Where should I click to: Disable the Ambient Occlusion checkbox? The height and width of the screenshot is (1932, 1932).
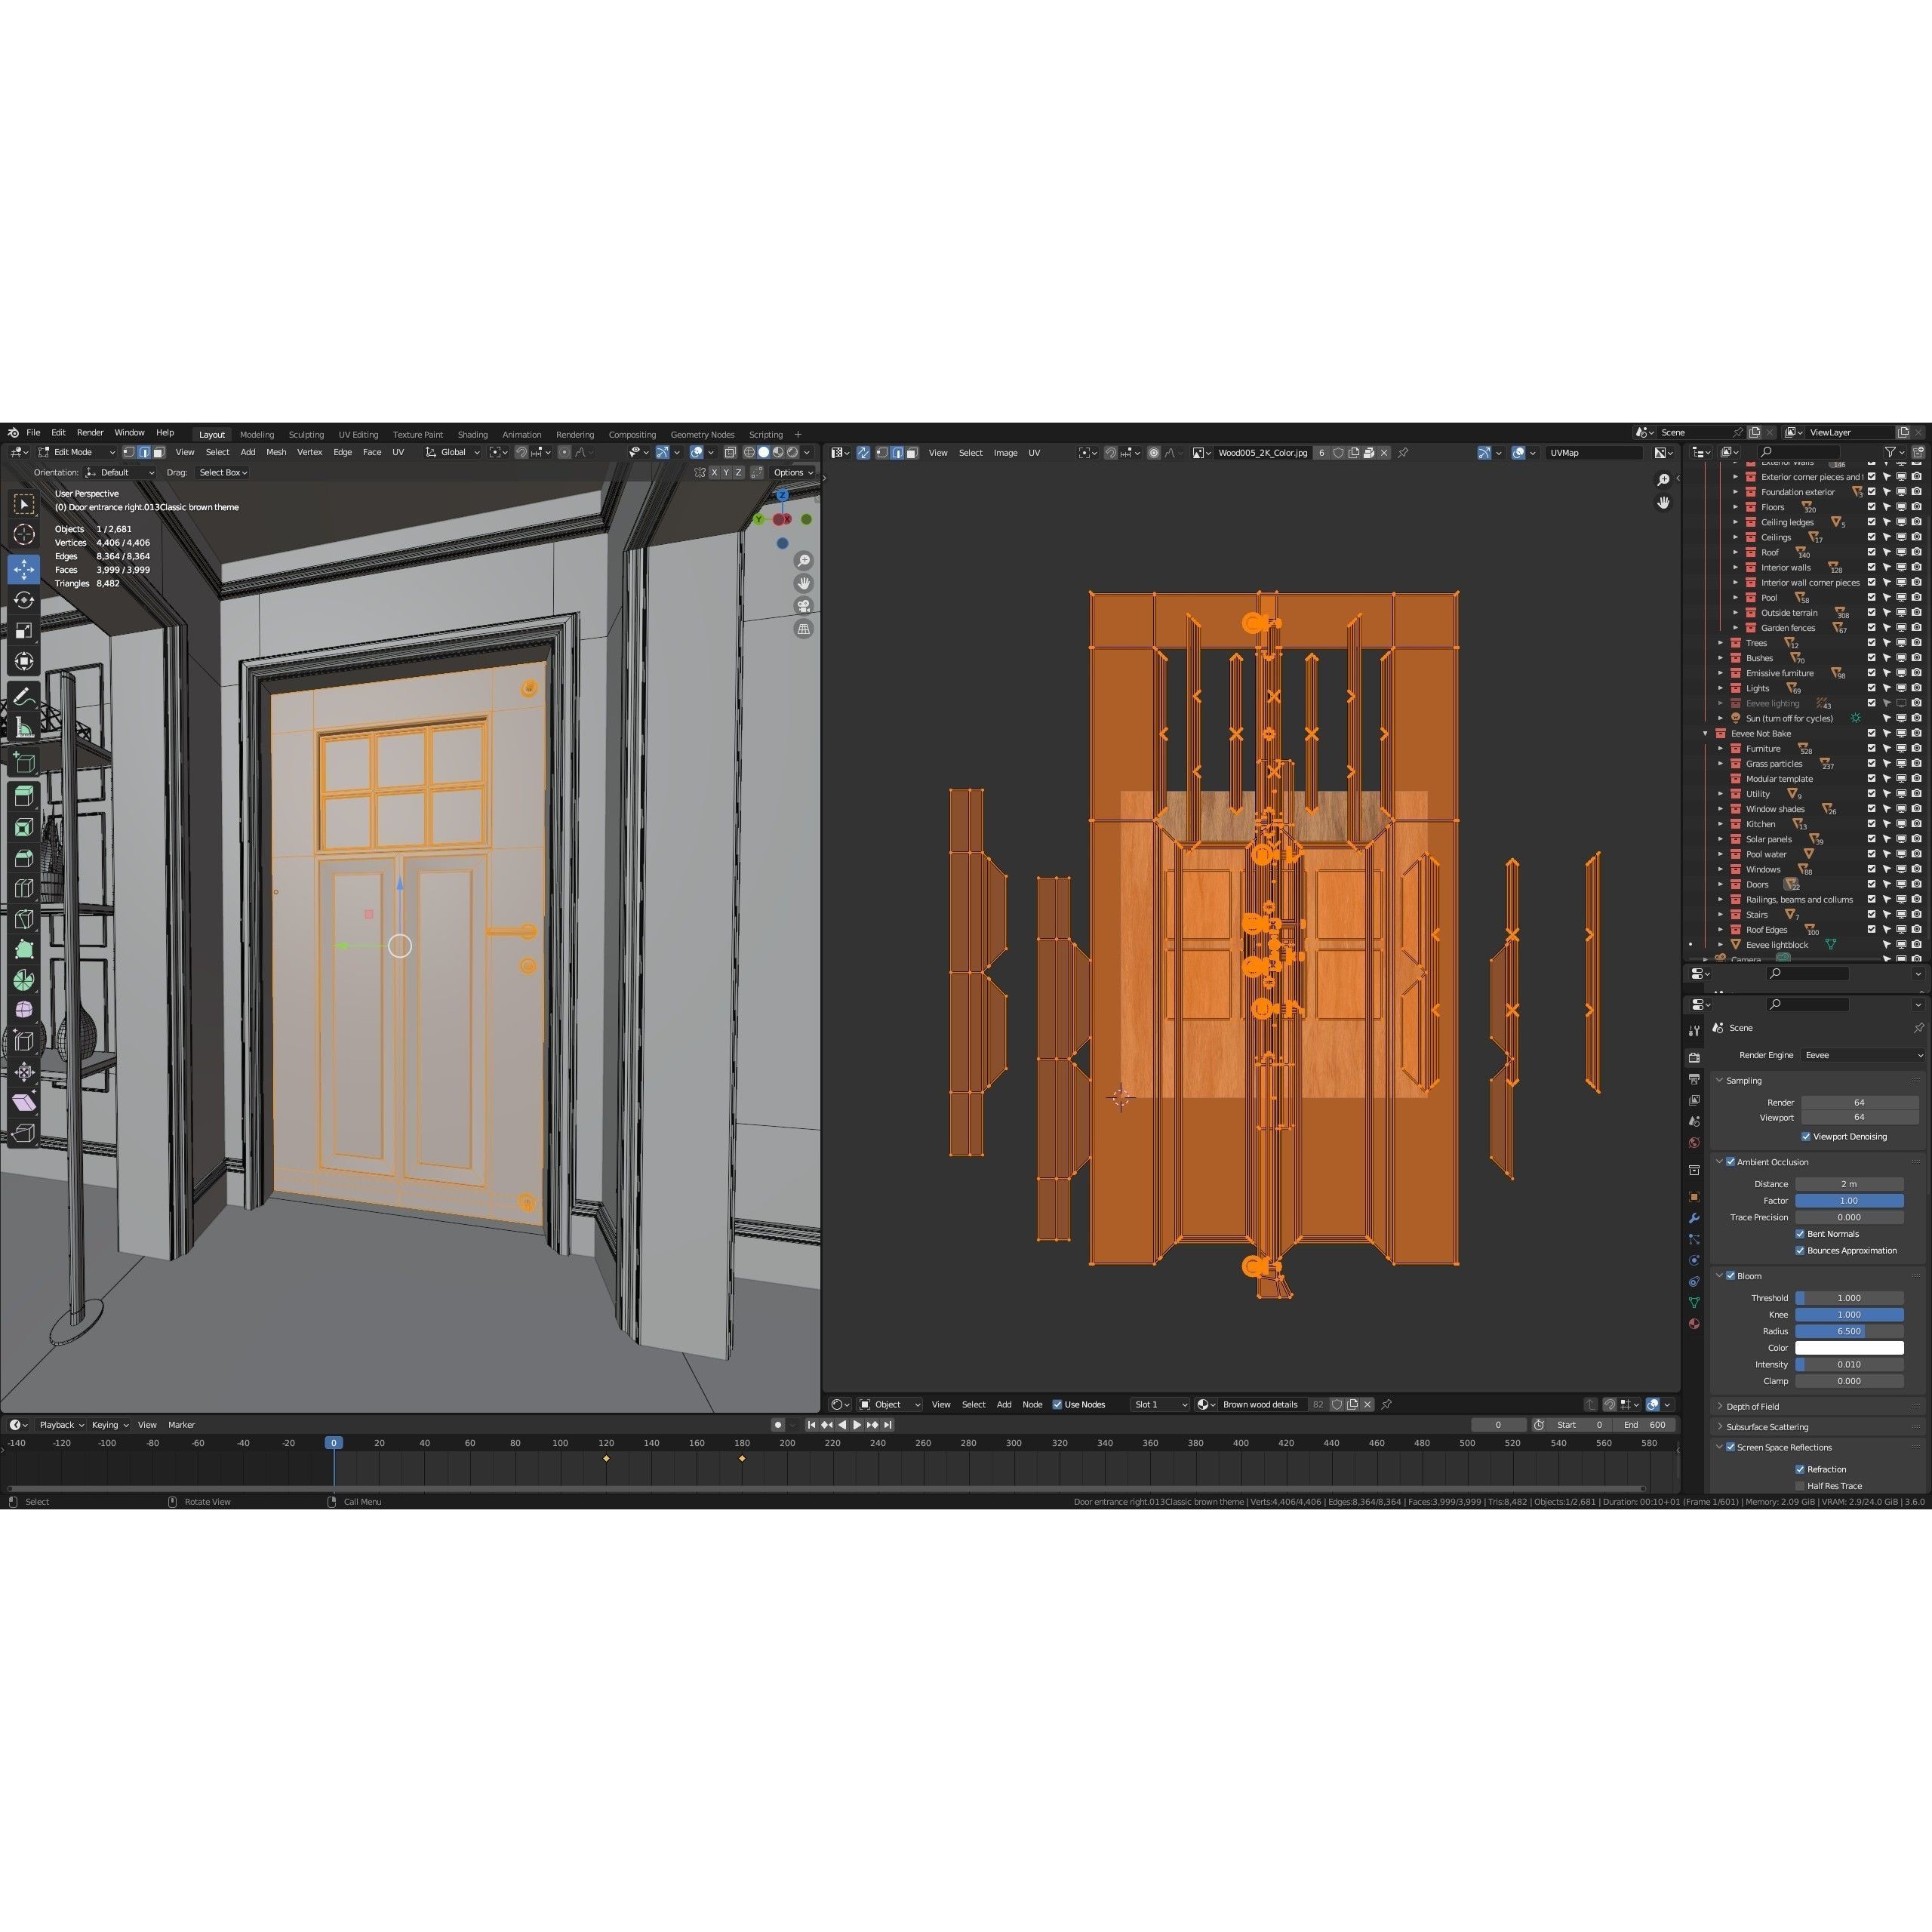click(1731, 1162)
